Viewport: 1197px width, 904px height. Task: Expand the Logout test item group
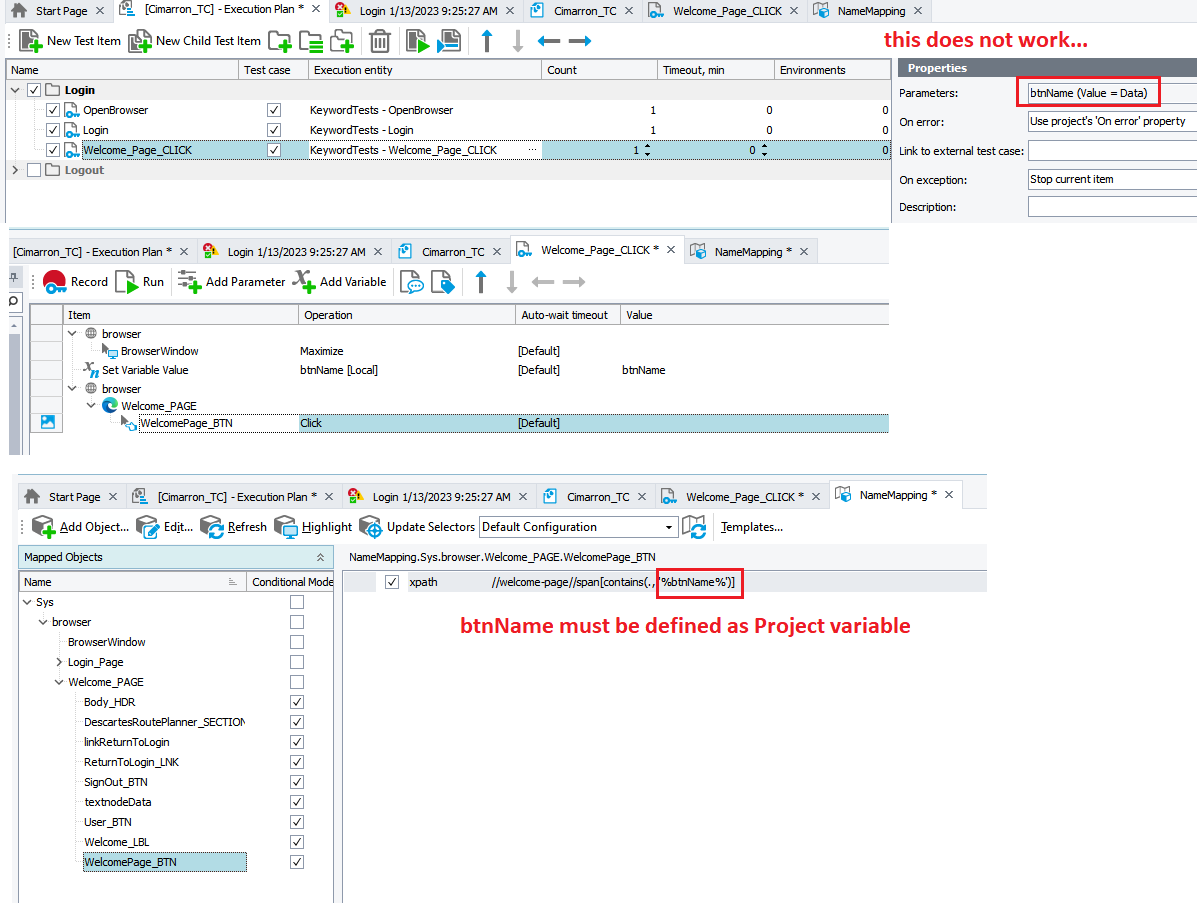pyautogui.click(x=15, y=170)
